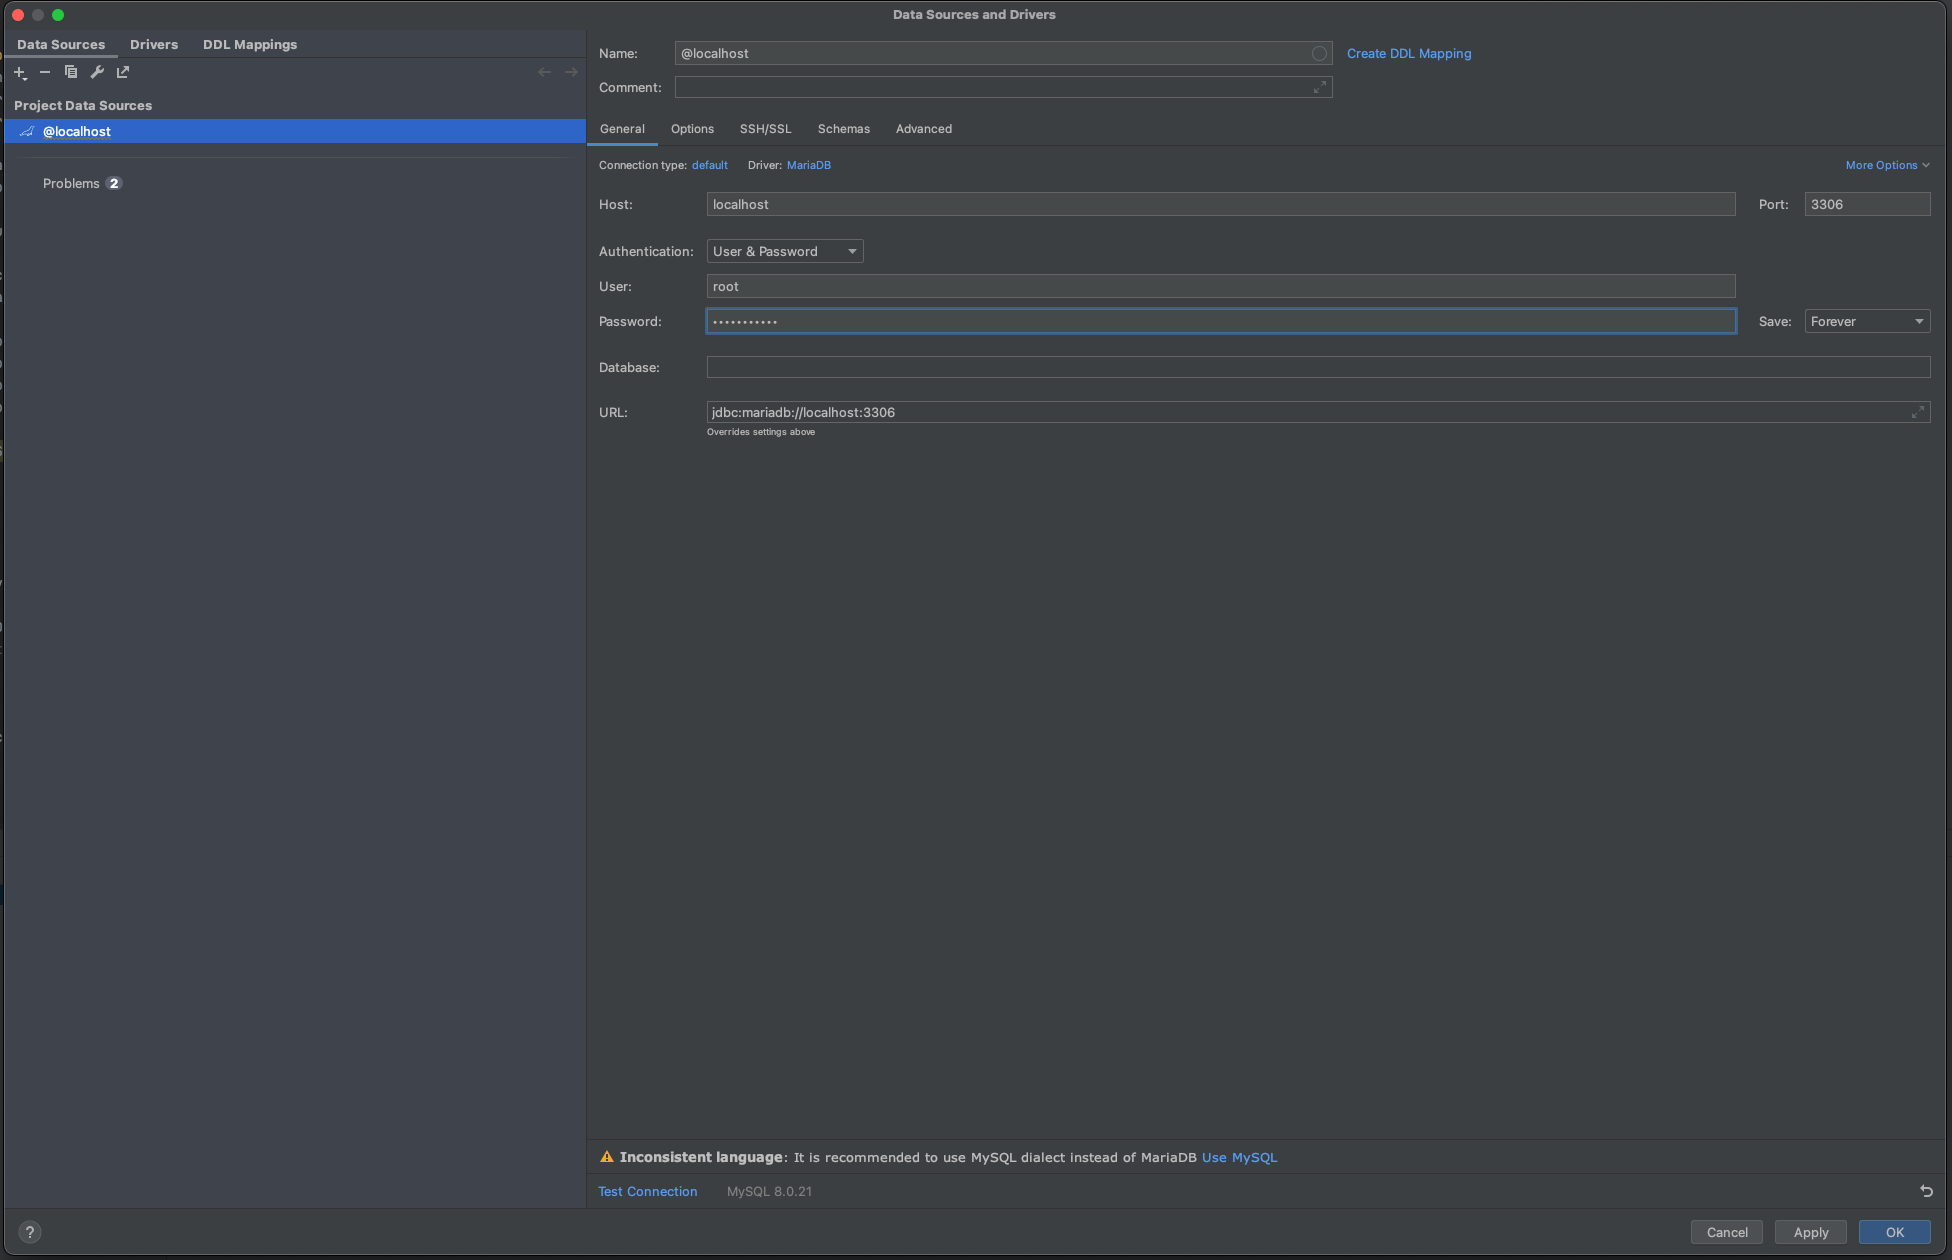Click Test Connection link
The height and width of the screenshot is (1260, 1952).
coord(647,1191)
